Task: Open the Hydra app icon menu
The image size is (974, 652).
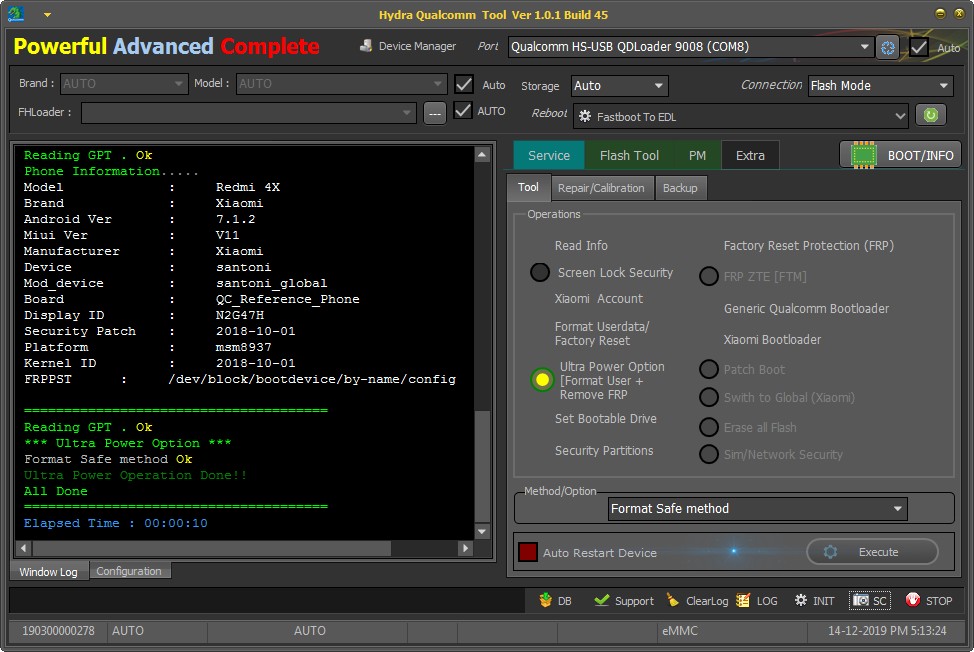Action: [x=16, y=14]
